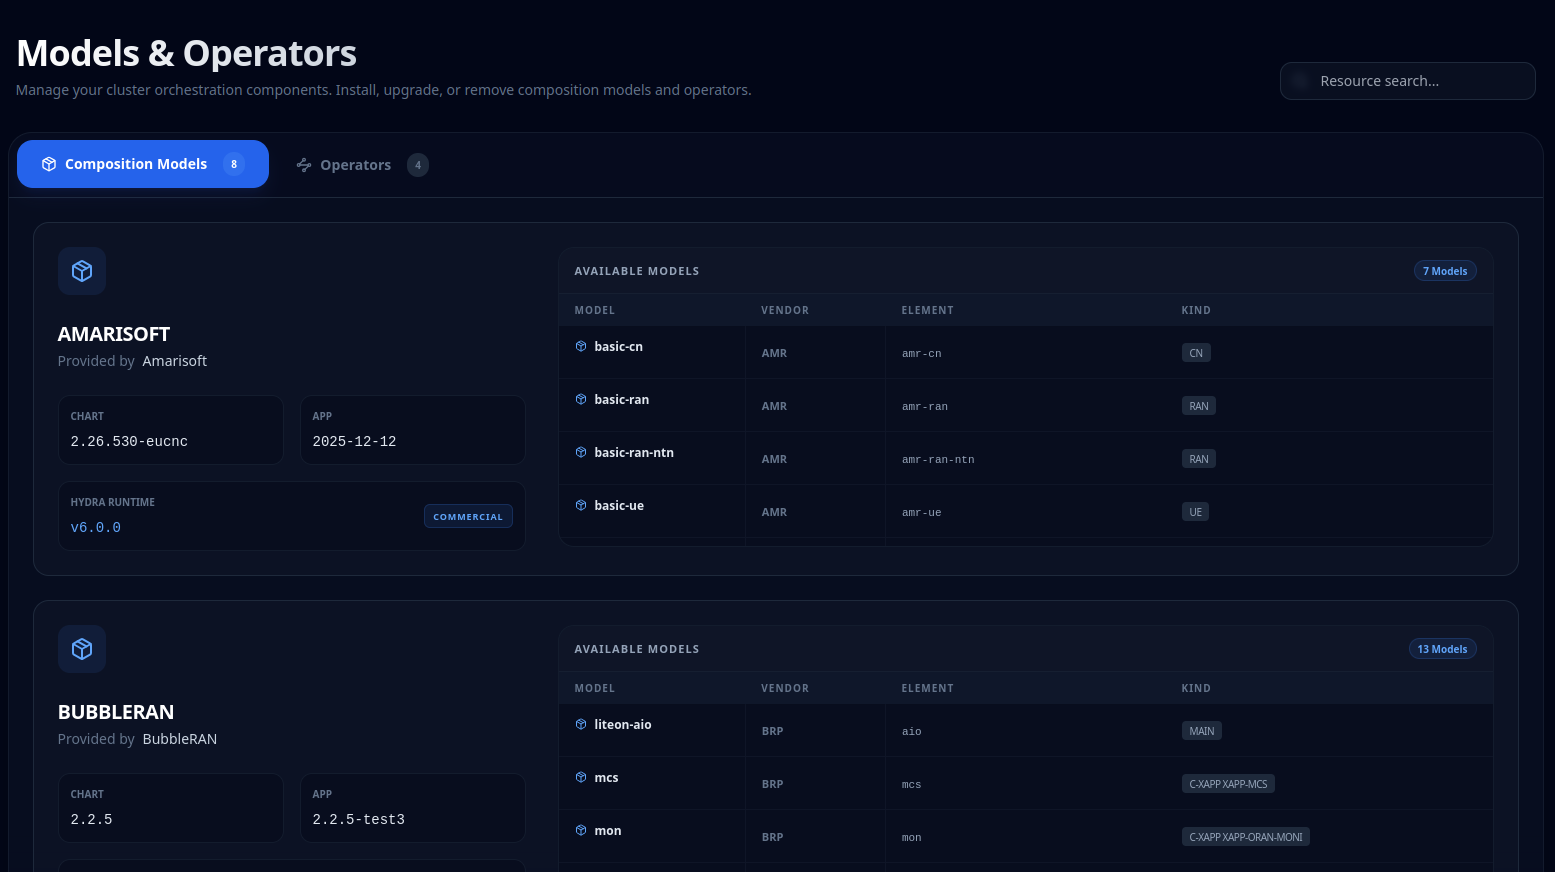This screenshot has height=872, width=1555.
Task: Click the BubbleRAN provider name
Action: point(180,739)
